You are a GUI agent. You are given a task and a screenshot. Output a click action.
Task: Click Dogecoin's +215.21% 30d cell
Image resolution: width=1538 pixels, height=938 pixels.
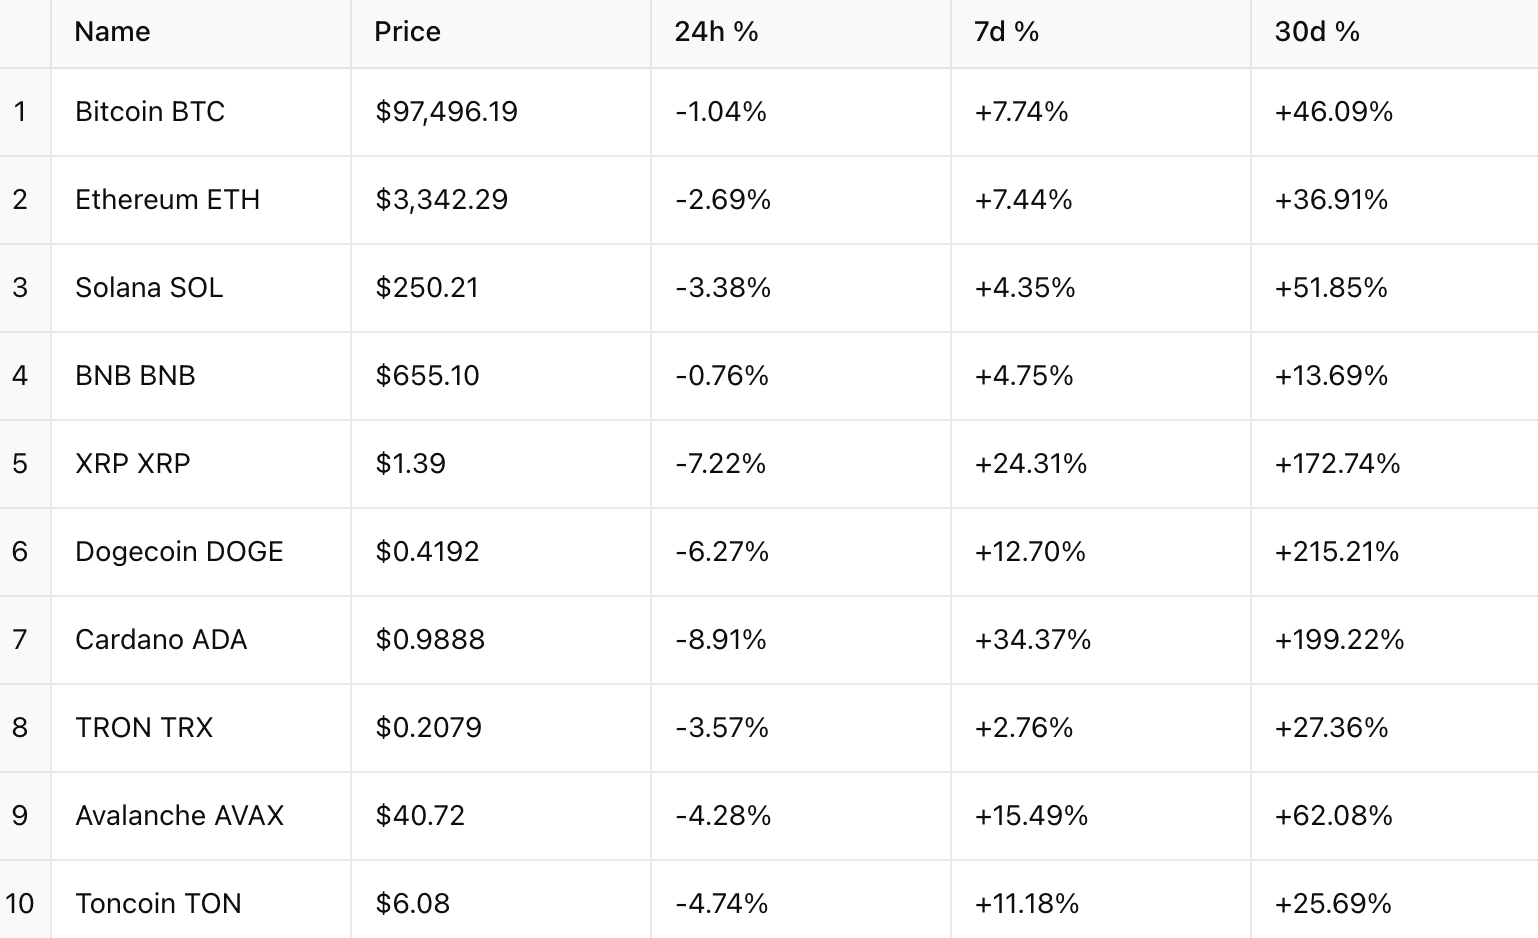(1336, 551)
